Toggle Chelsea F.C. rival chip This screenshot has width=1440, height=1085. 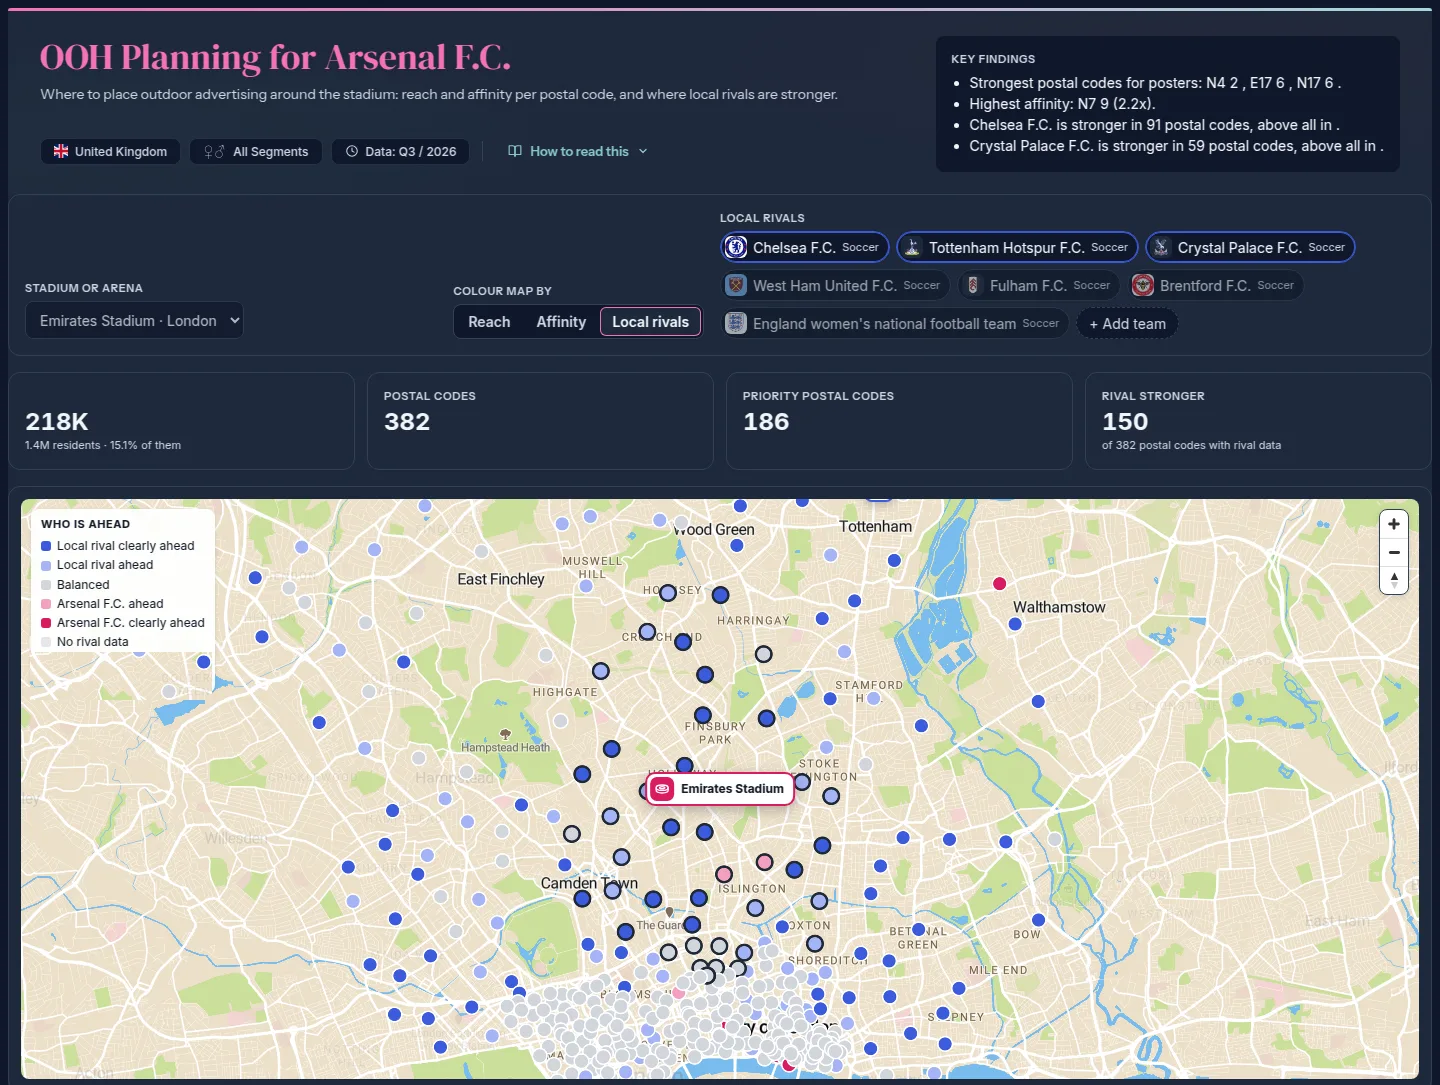tap(805, 247)
